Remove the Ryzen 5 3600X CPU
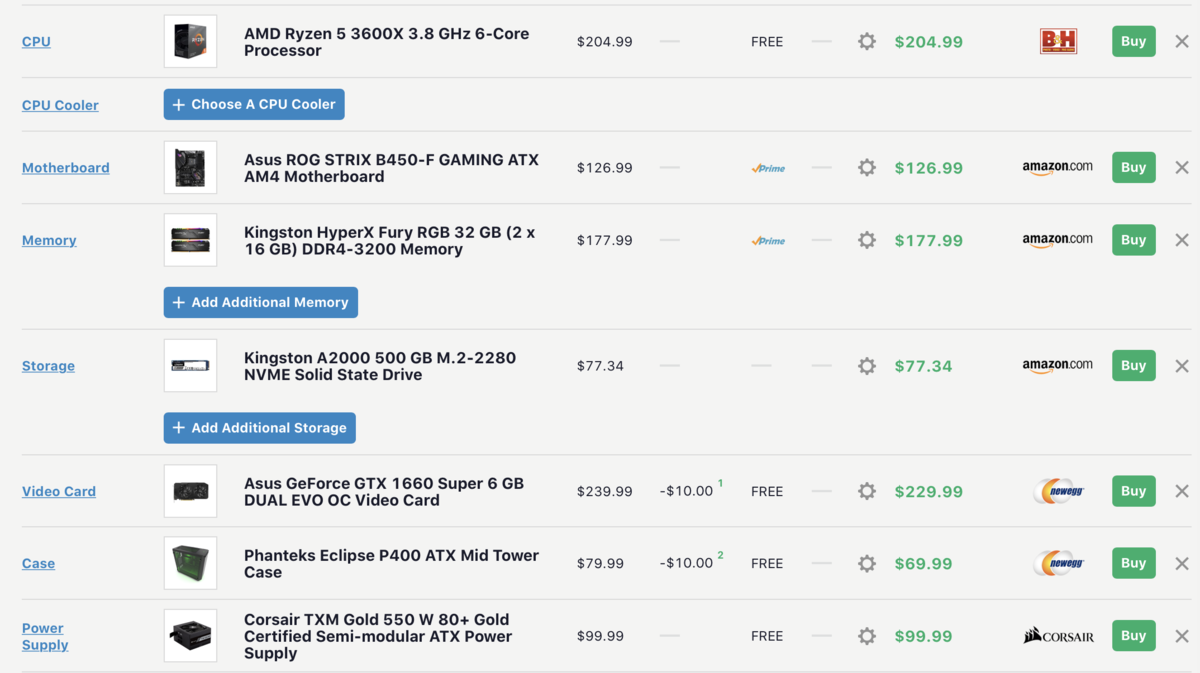This screenshot has height=673, width=1200. pyautogui.click(x=1182, y=42)
